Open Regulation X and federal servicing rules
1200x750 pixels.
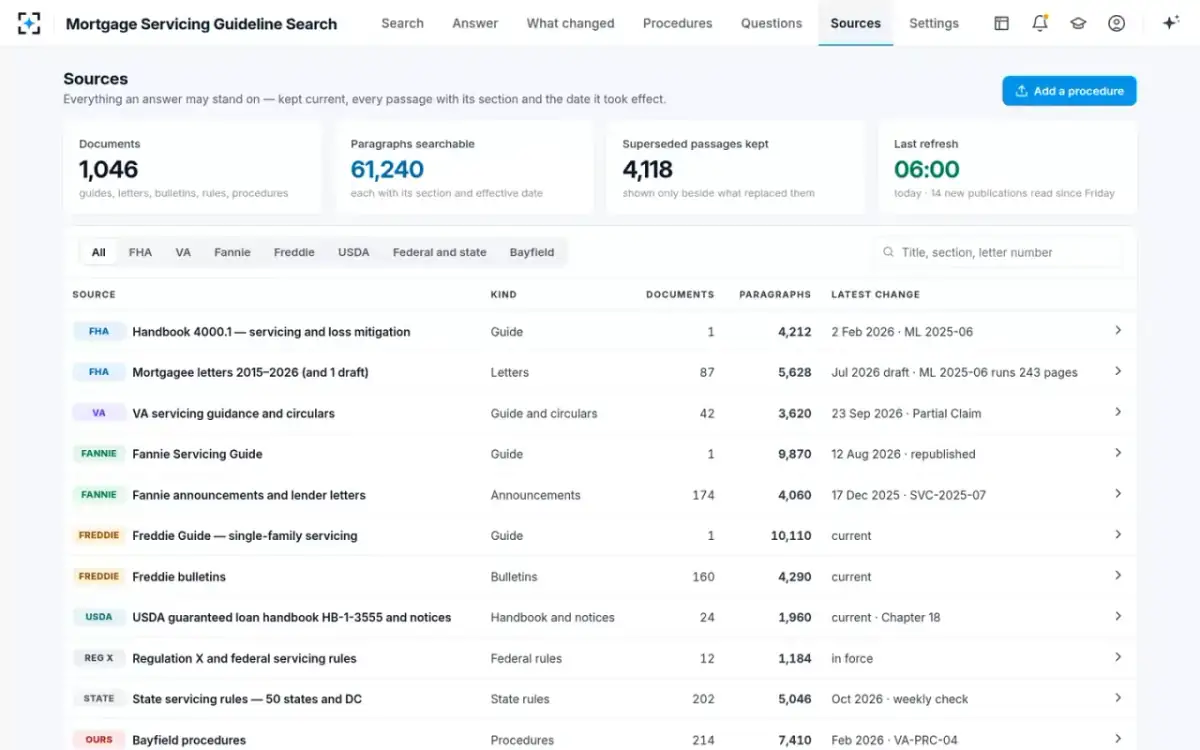pos(244,658)
